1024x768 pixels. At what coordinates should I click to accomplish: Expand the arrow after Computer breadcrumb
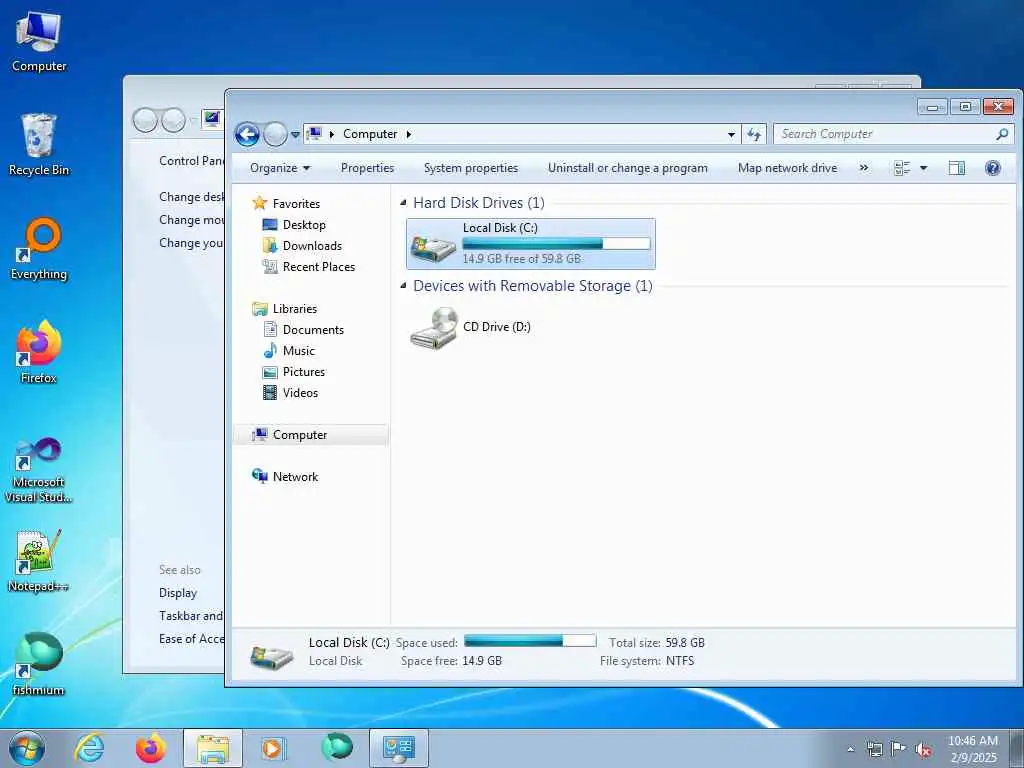tap(409, 134)
